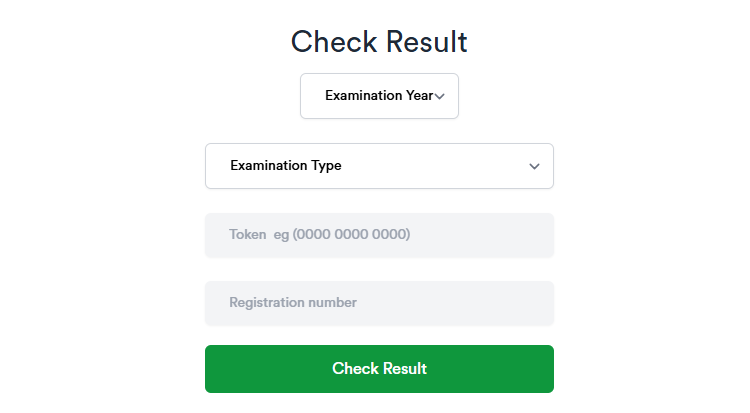Expand the year selection combo box
750x413 pixels.
379,96
